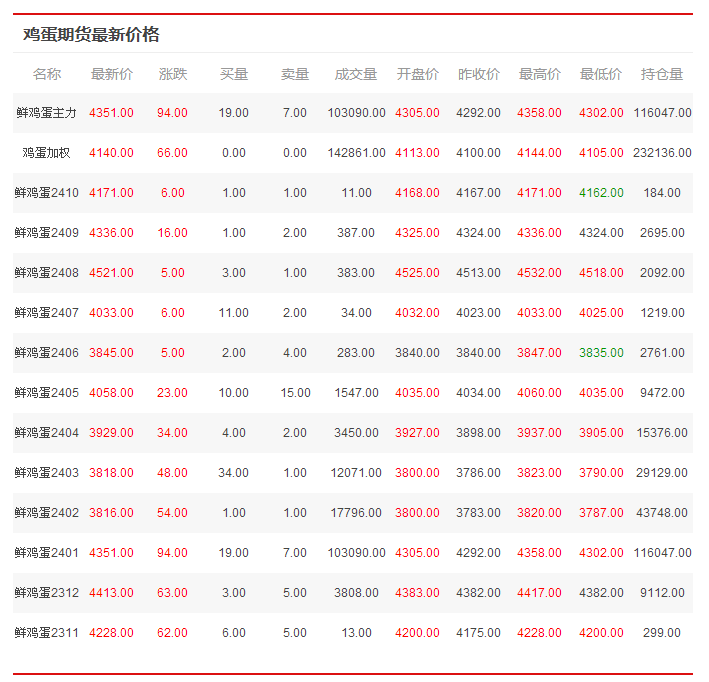The image size is (709, 682).
Task: Click the 涨跌 column header
Action: click(x=172, y=74)
